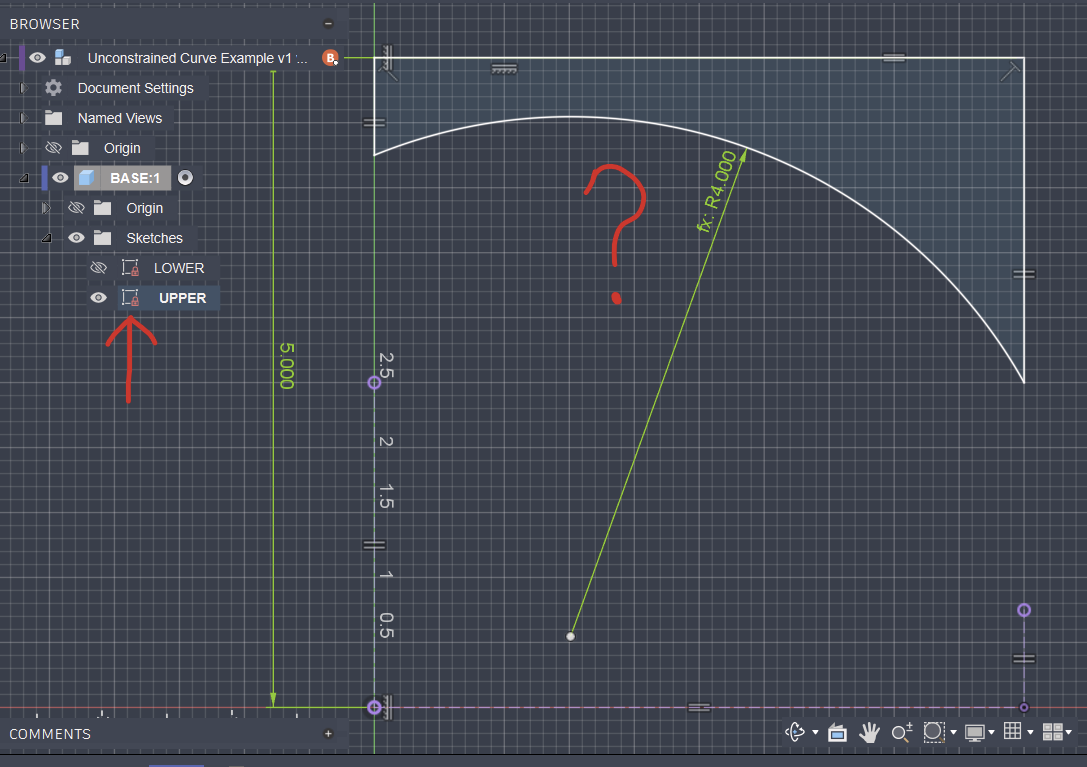Activate the Pan tool

click(869, 732)
